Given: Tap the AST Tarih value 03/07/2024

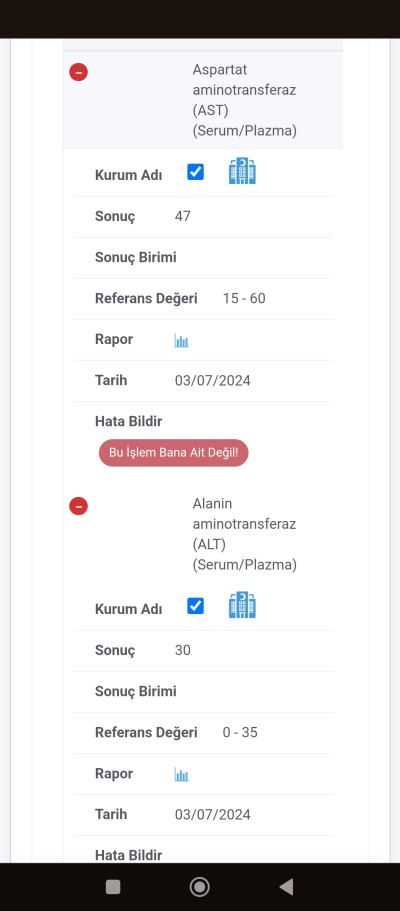Looking at the screenshot, I should tap(213, 381).
